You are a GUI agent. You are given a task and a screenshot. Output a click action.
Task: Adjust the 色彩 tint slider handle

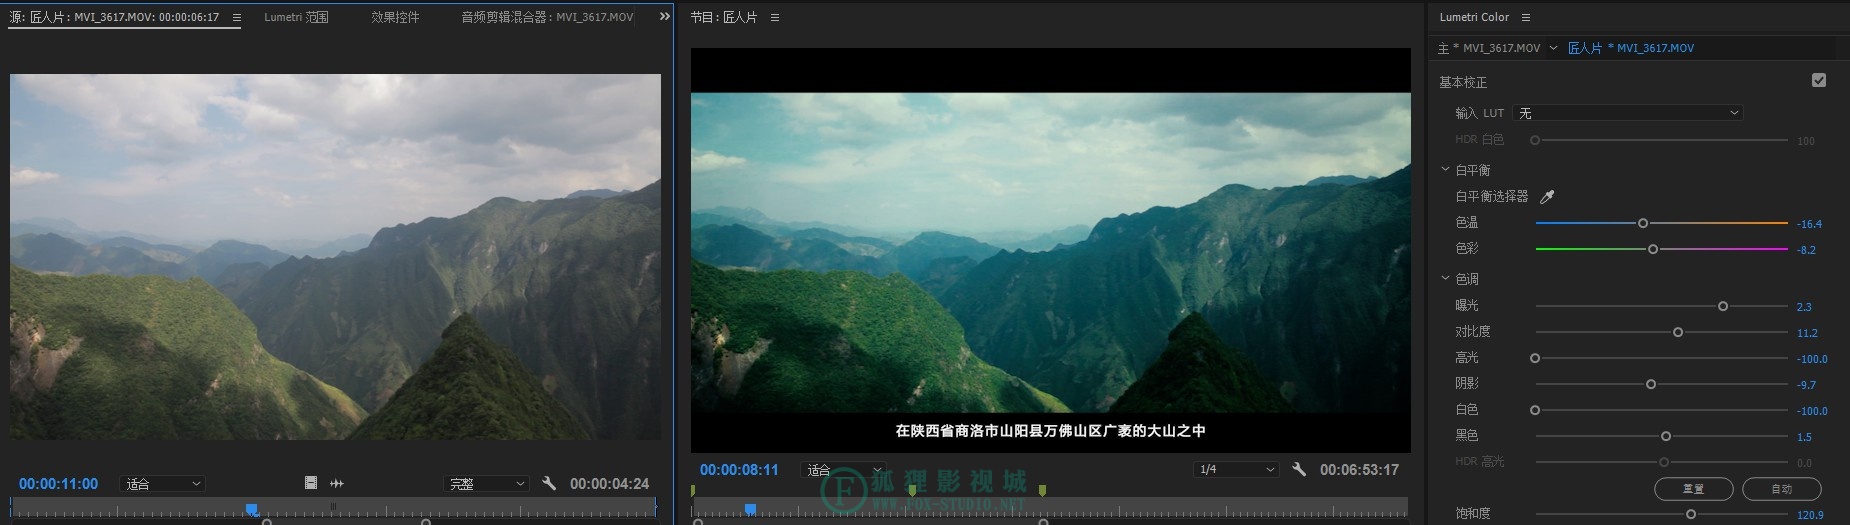(1653, 249)
